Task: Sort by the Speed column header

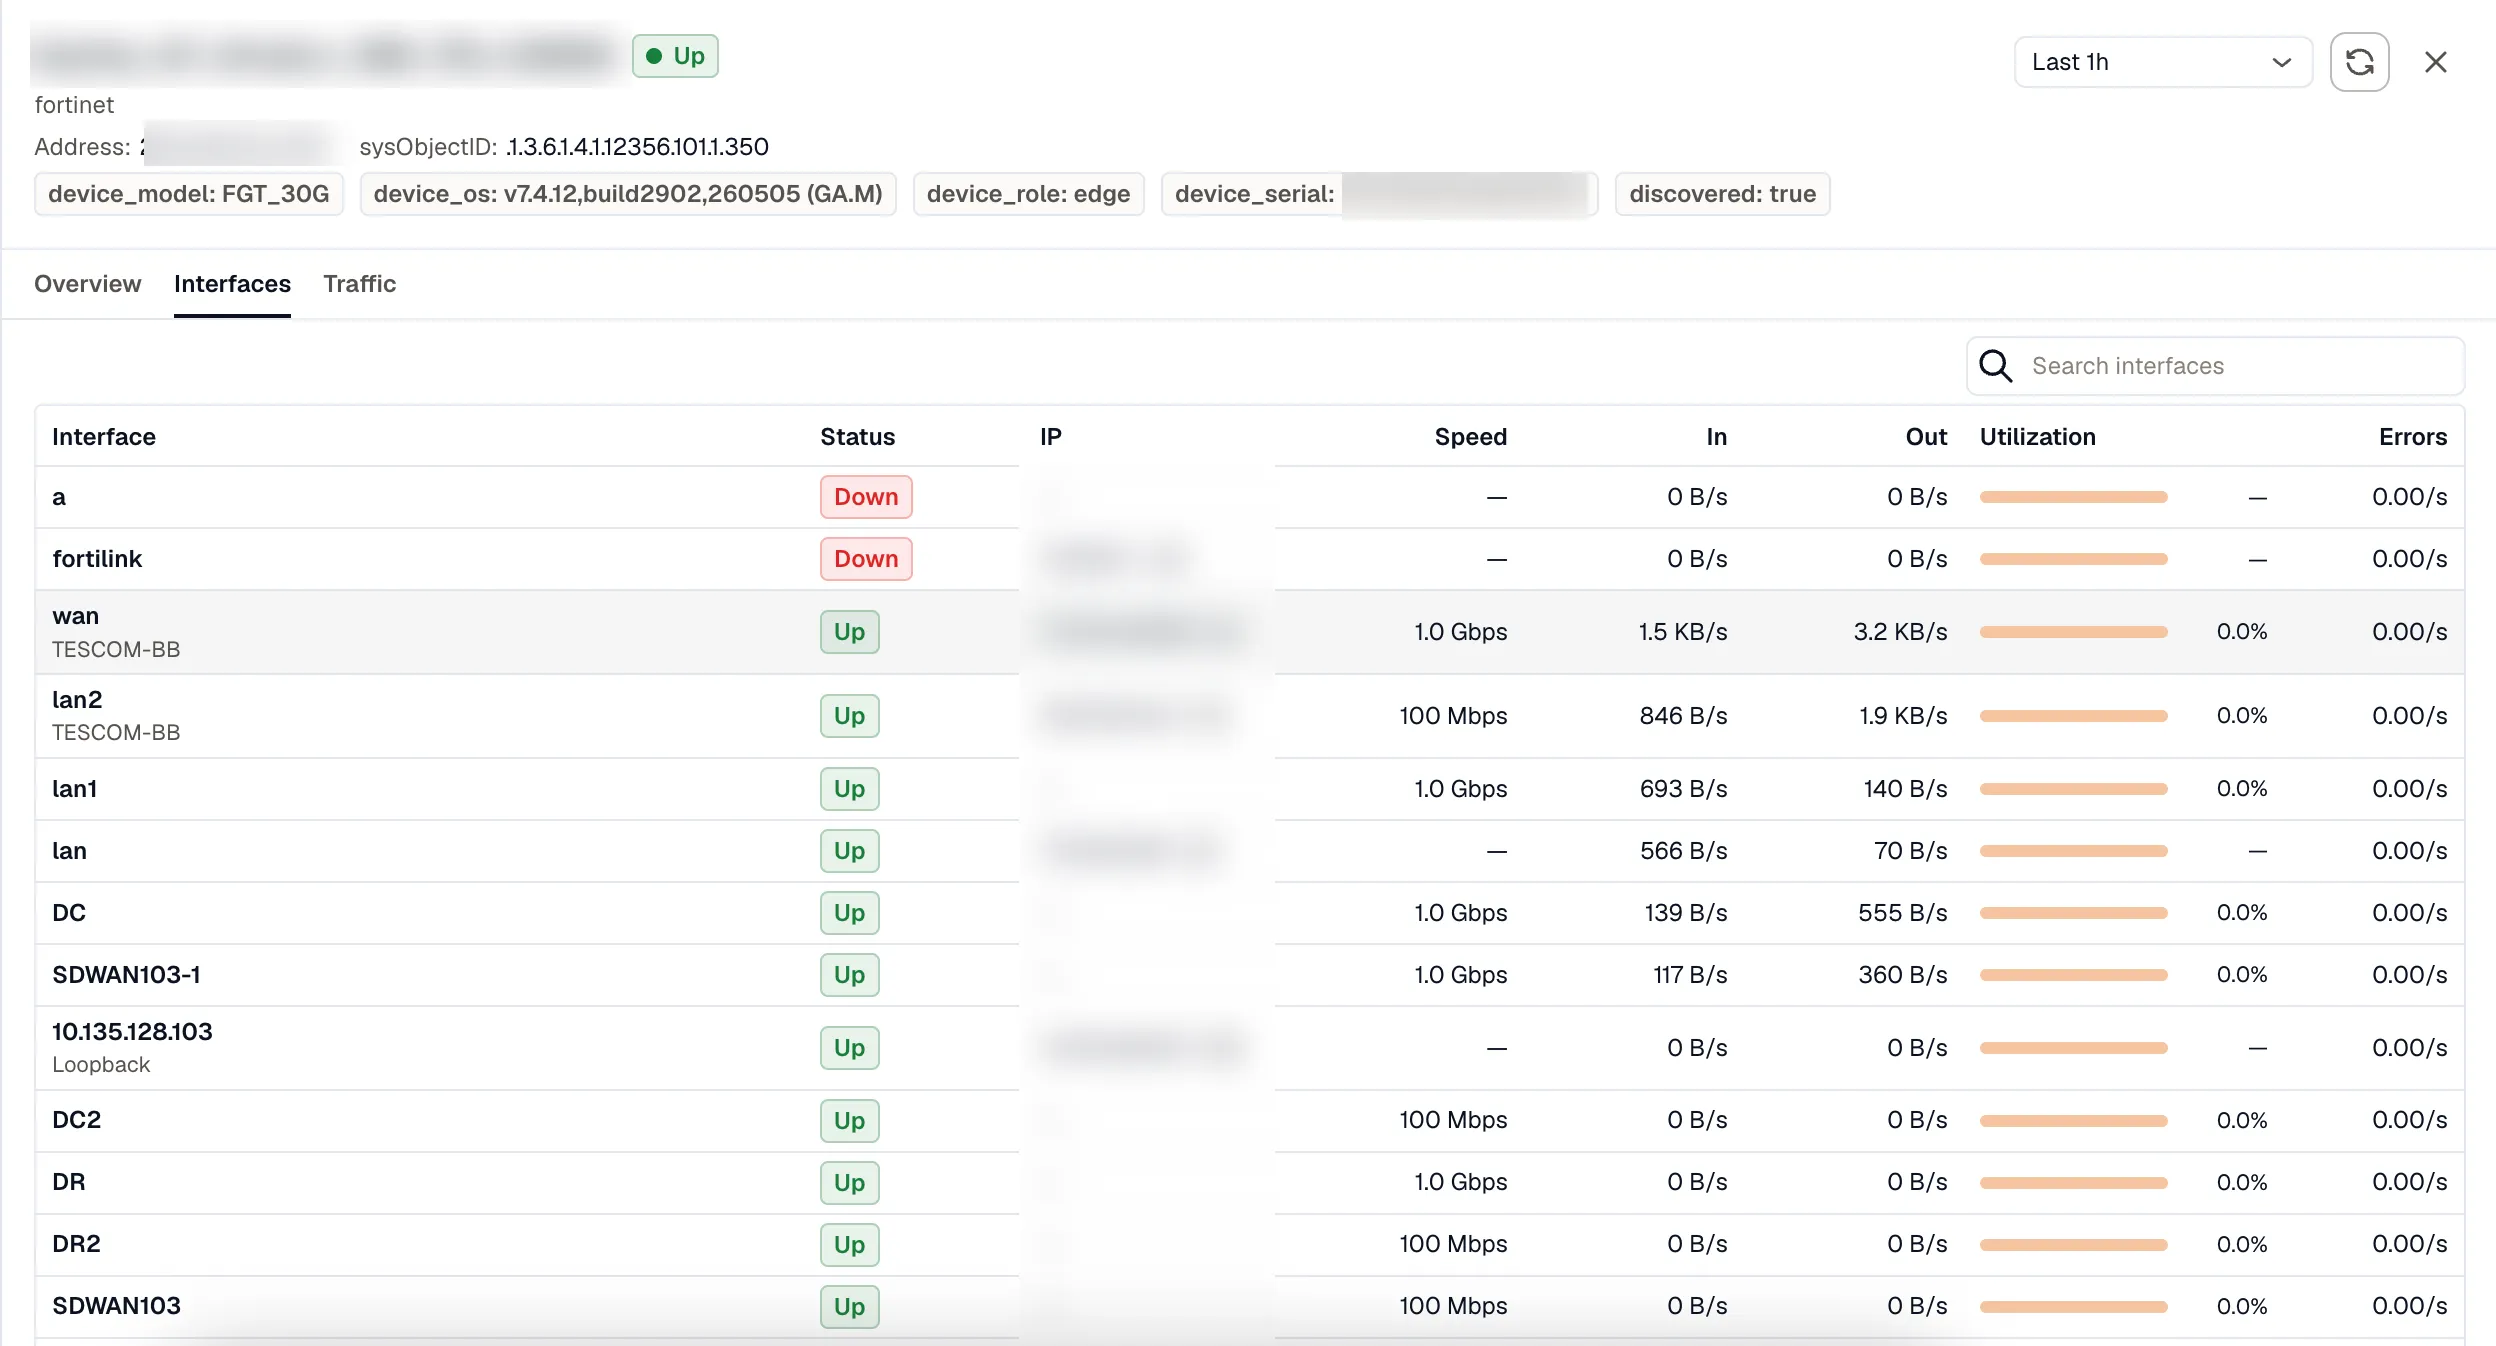Action: click(x=1470, y=437)
